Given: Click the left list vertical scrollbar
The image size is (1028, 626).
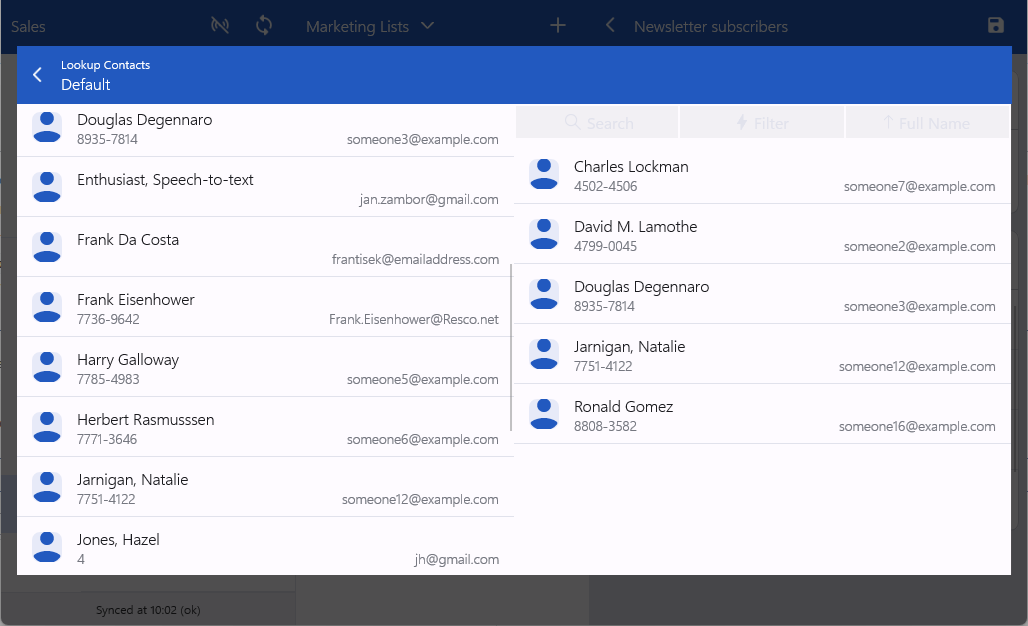Looking at the screenshot, I should (x=511, y=346).
